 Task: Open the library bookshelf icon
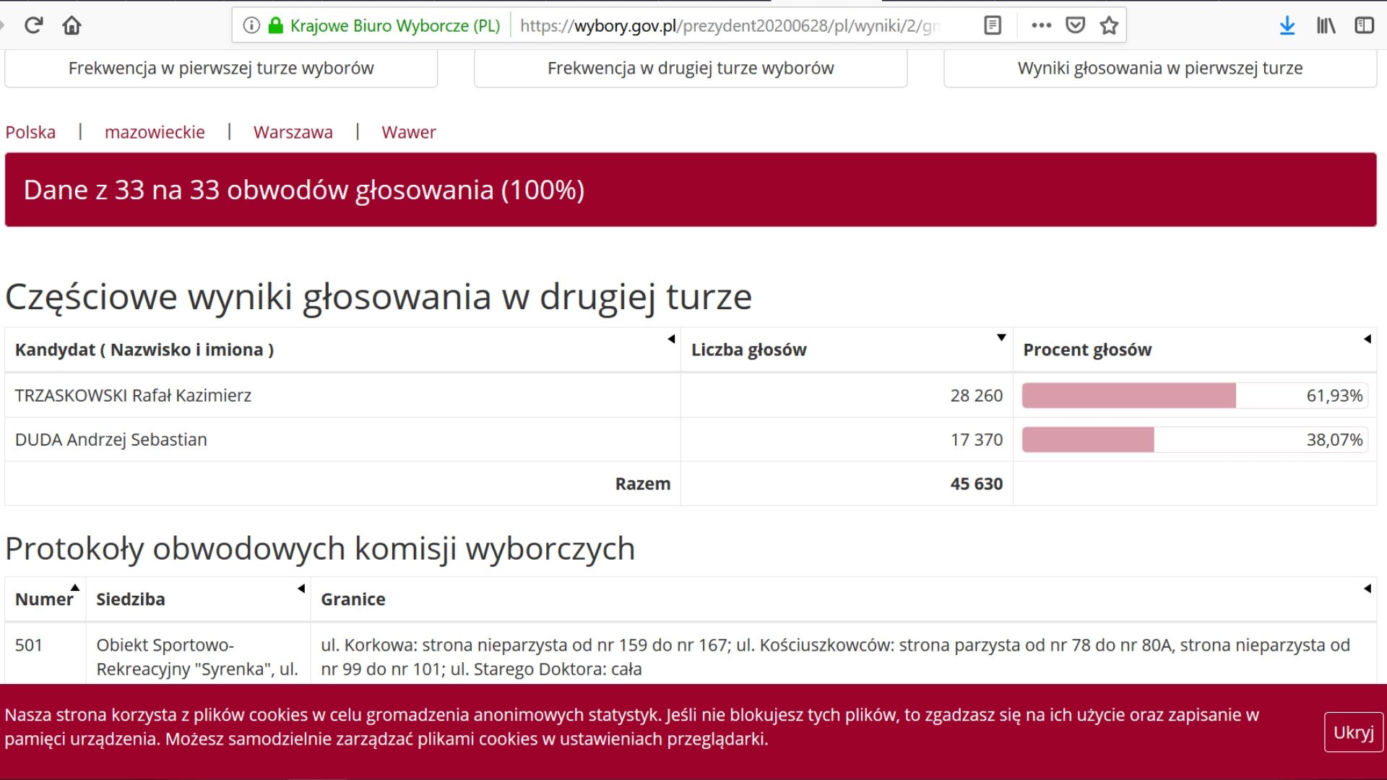(x=1326, y=26)
